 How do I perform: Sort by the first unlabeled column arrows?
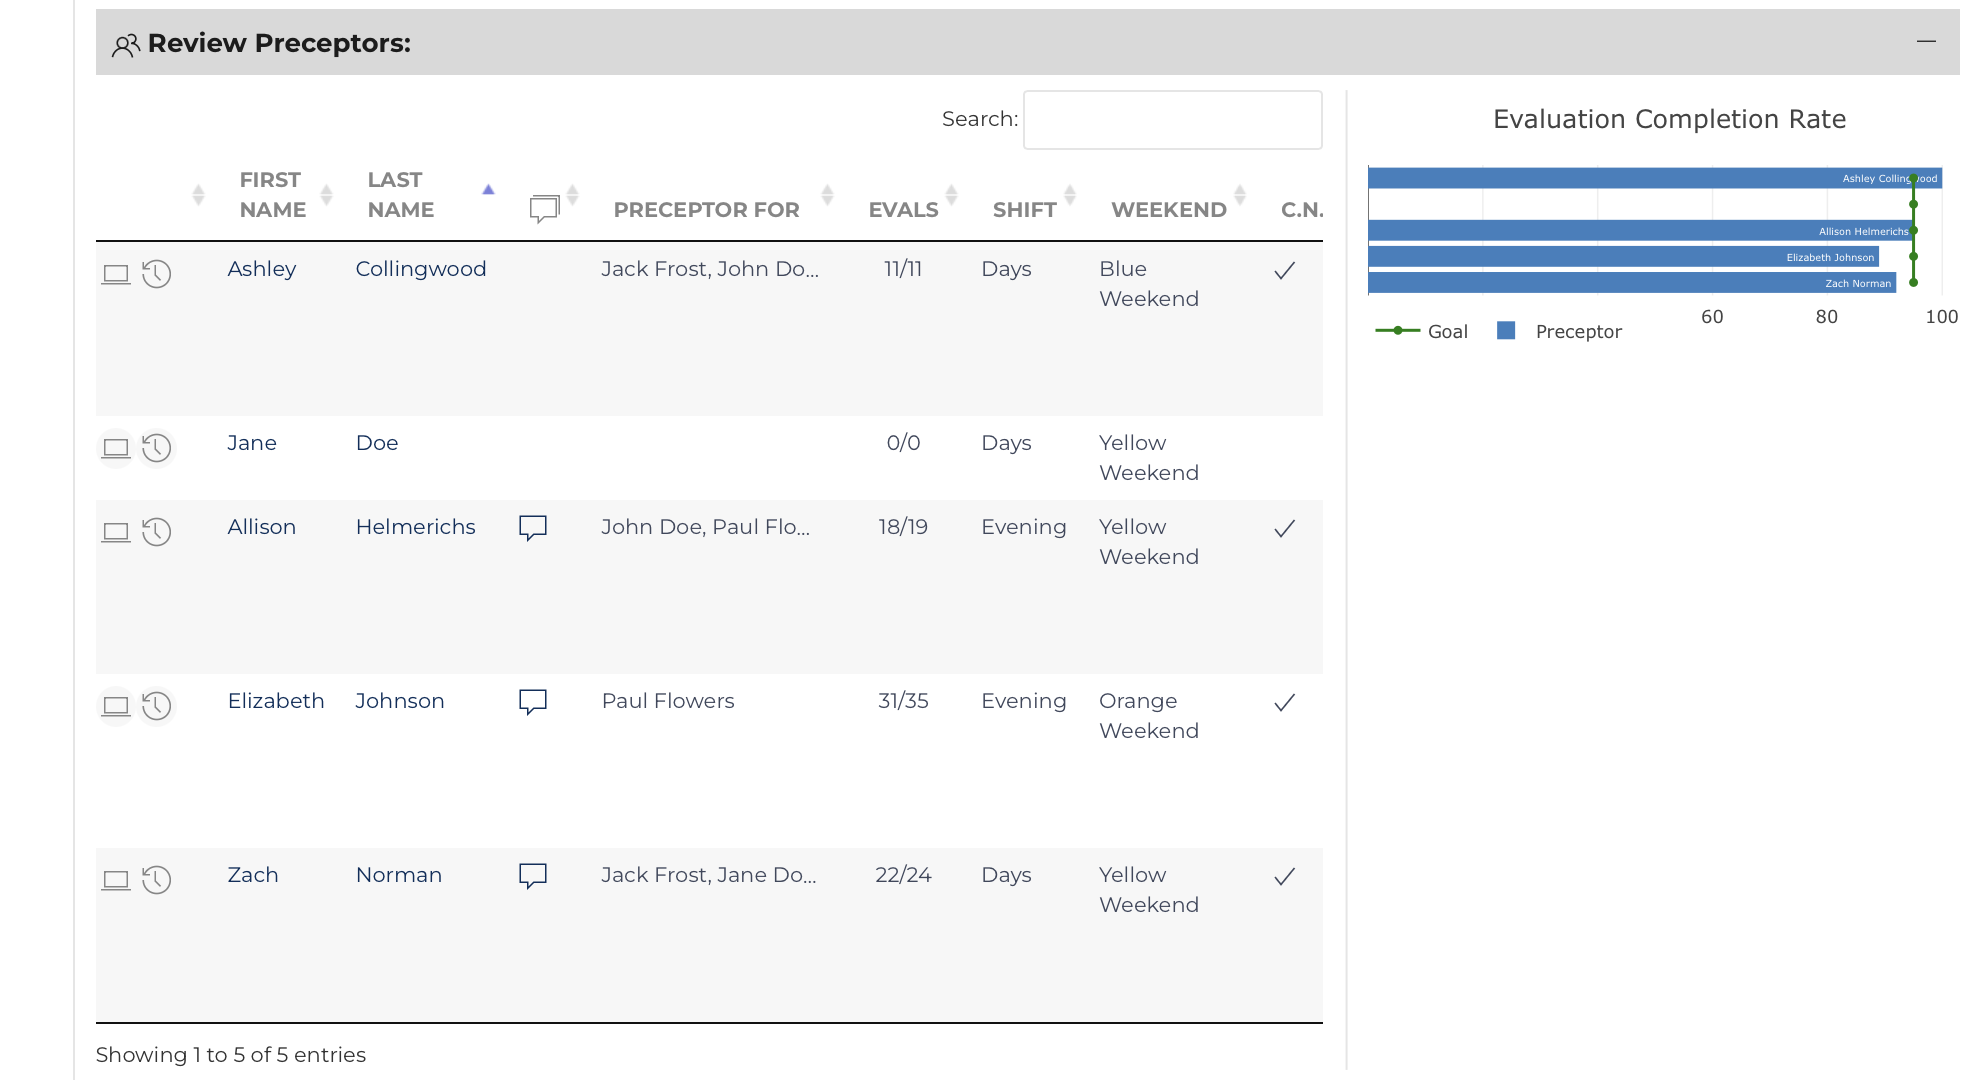click(198, 195)
